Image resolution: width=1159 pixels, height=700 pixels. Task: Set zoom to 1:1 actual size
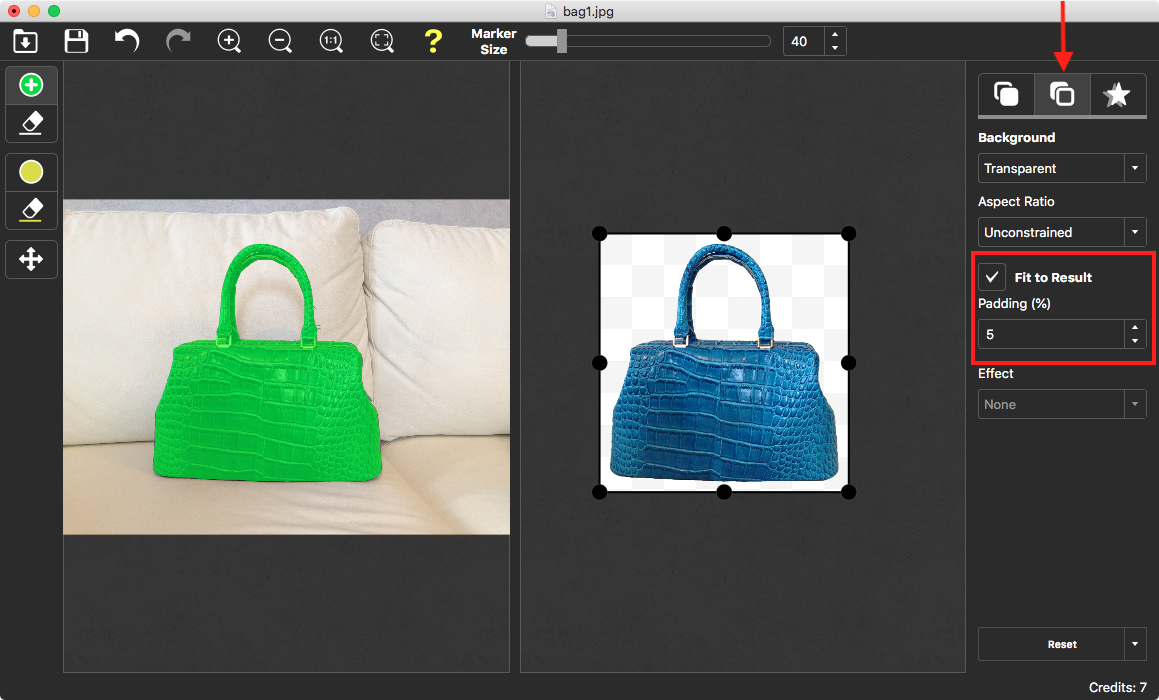tap(331, 41)
